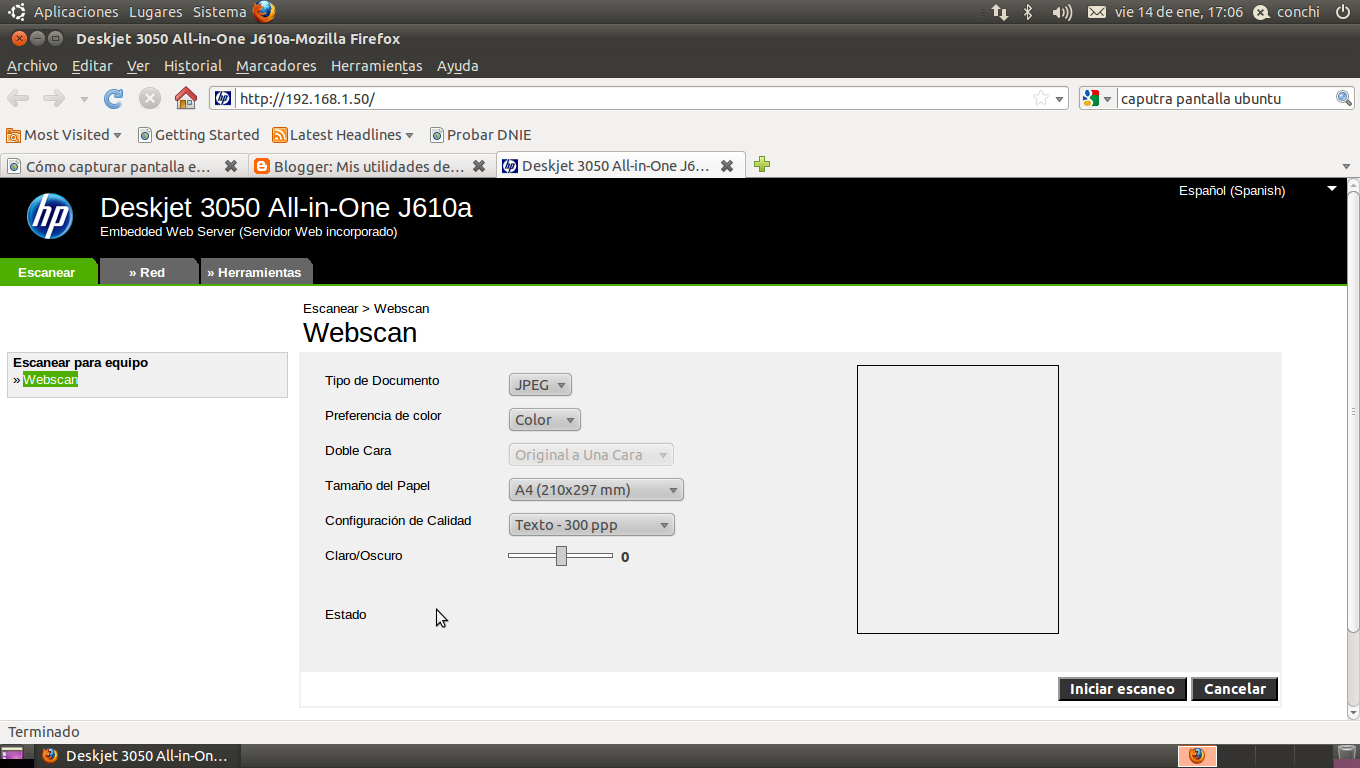The image size is (1360, 768).
Task: Close the Blogger tab
Action: (479, 166)
